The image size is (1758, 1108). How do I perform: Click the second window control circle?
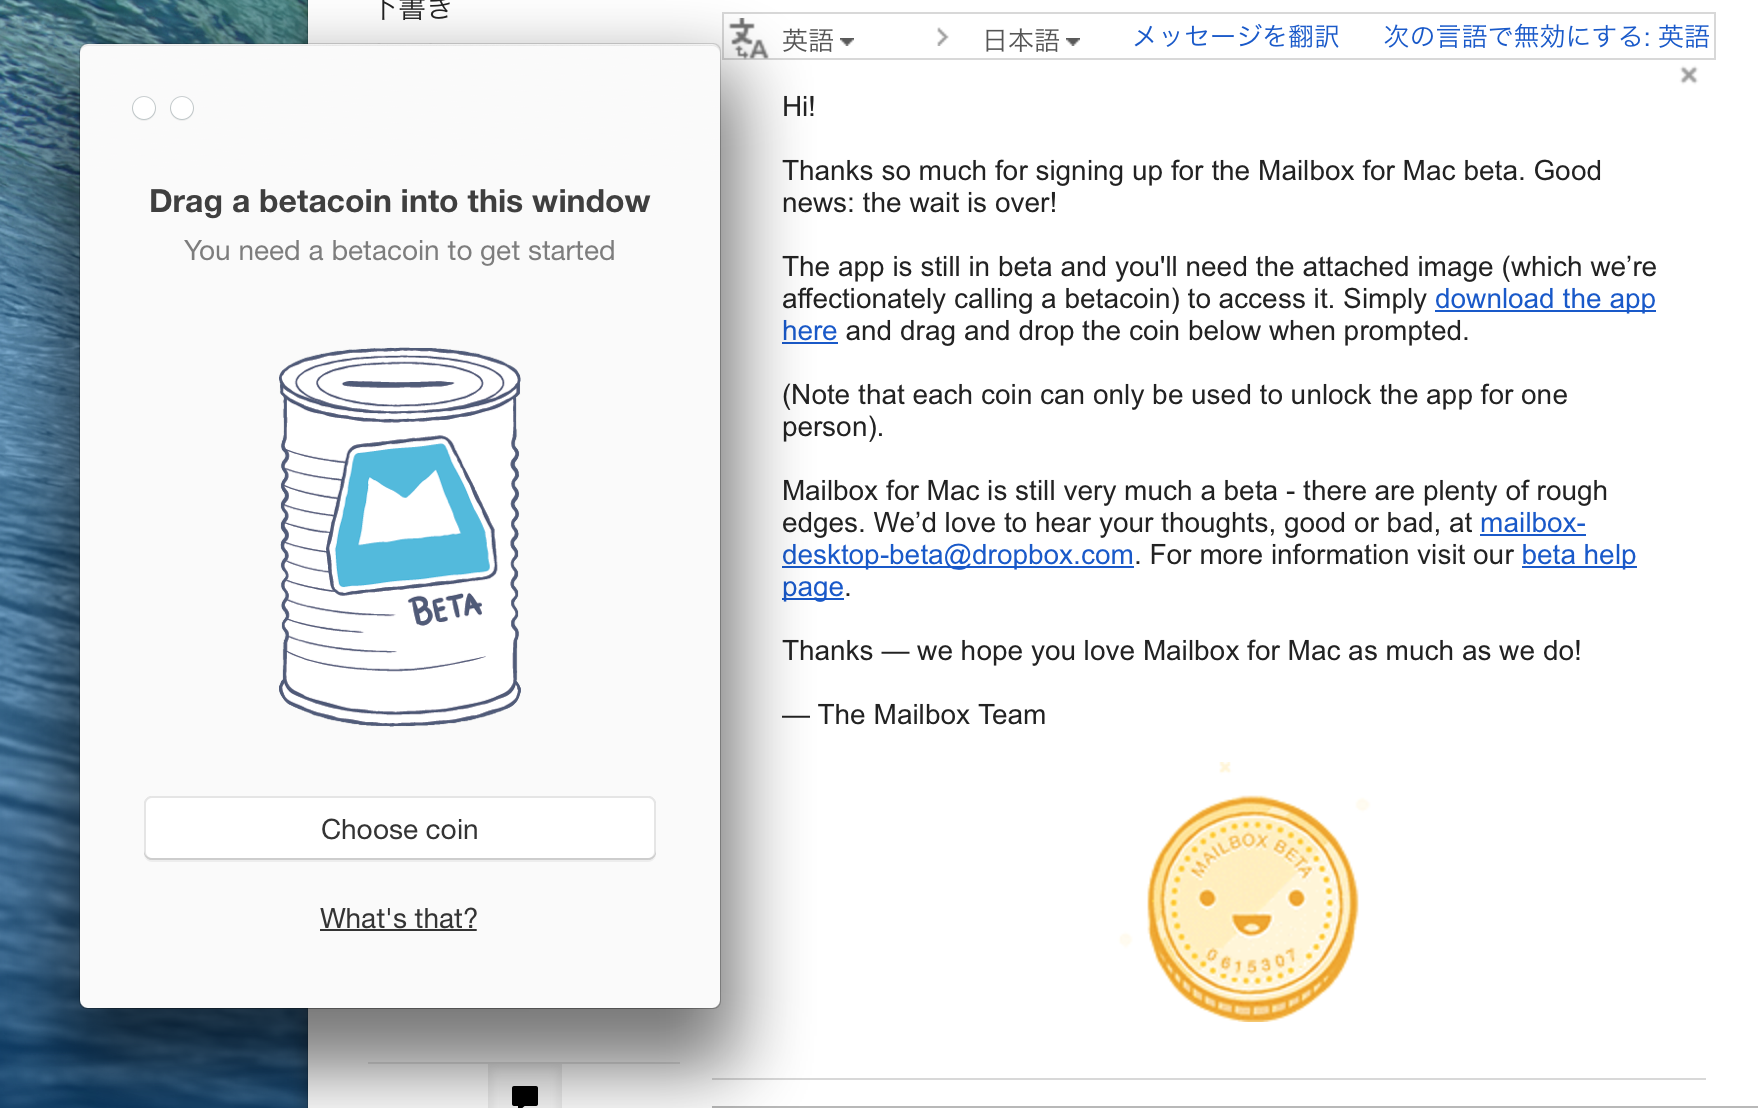pos(182,108)
